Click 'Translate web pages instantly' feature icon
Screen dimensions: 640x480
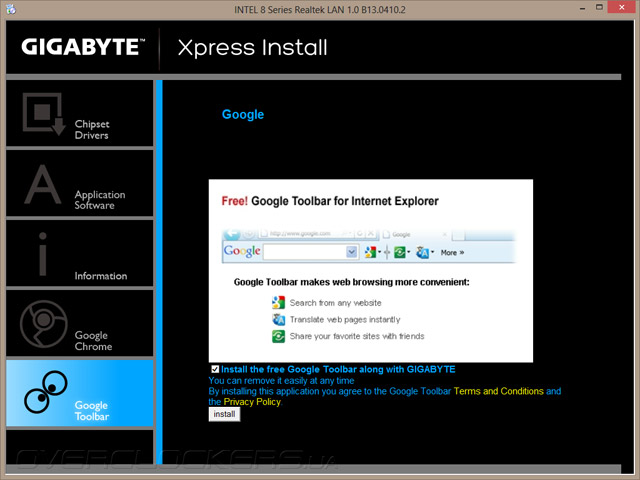click(x=278, y=319)
